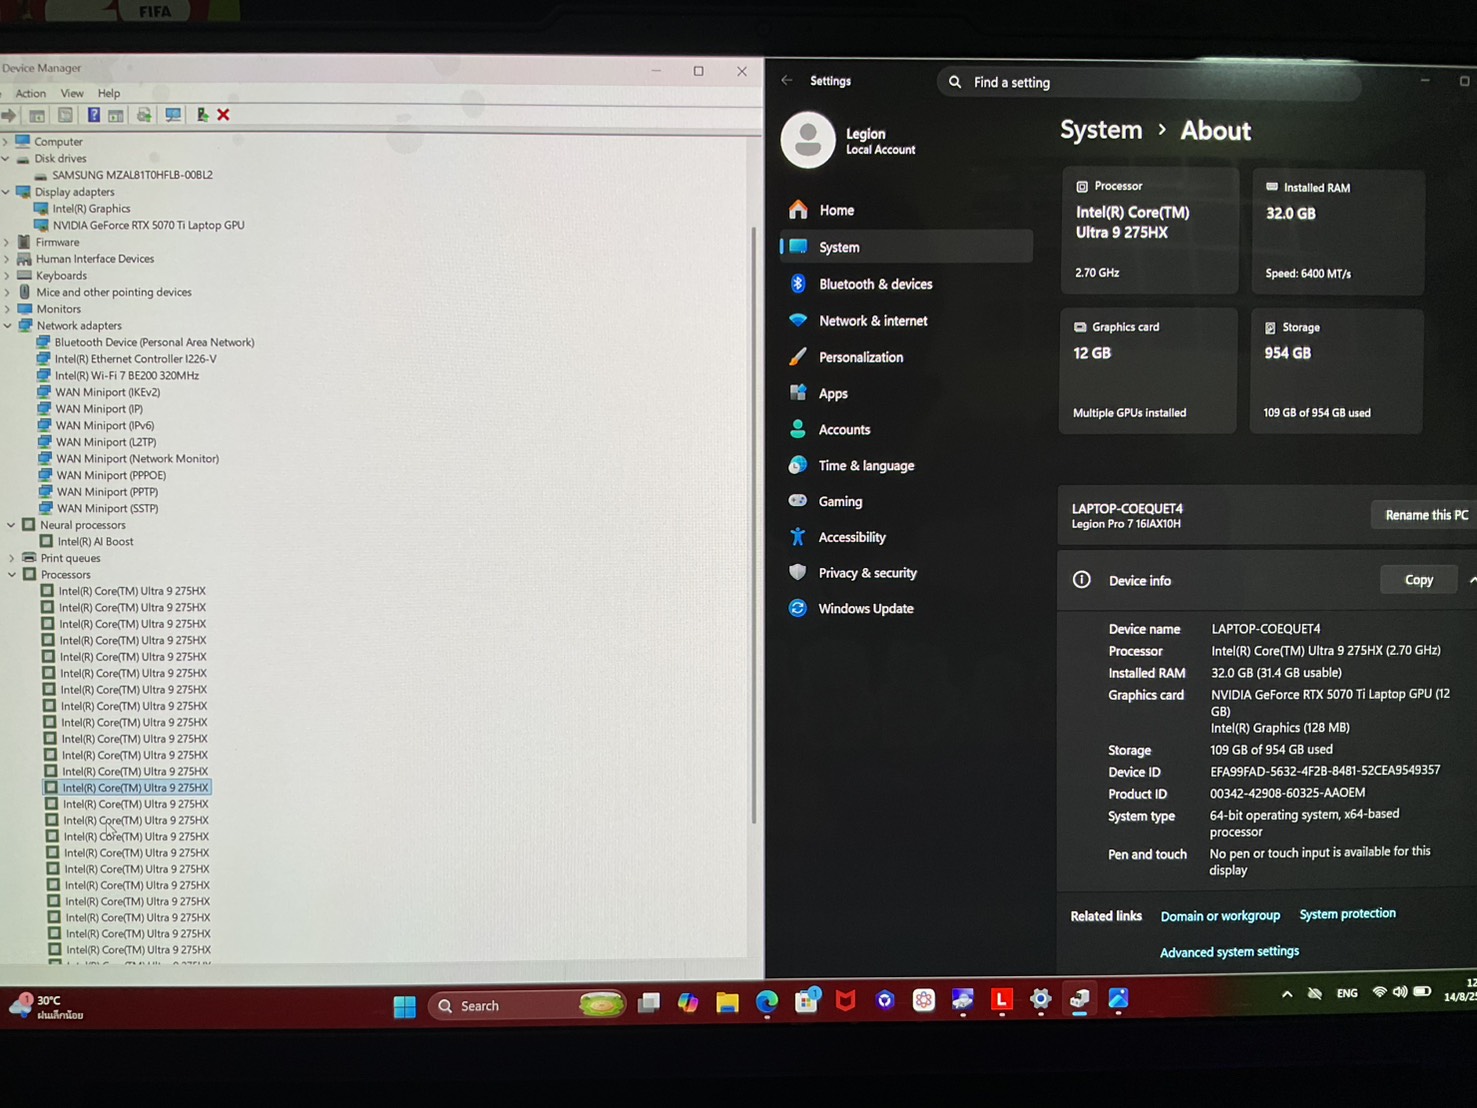
Task: Collapse the Display adapters node
Action: 5,192
